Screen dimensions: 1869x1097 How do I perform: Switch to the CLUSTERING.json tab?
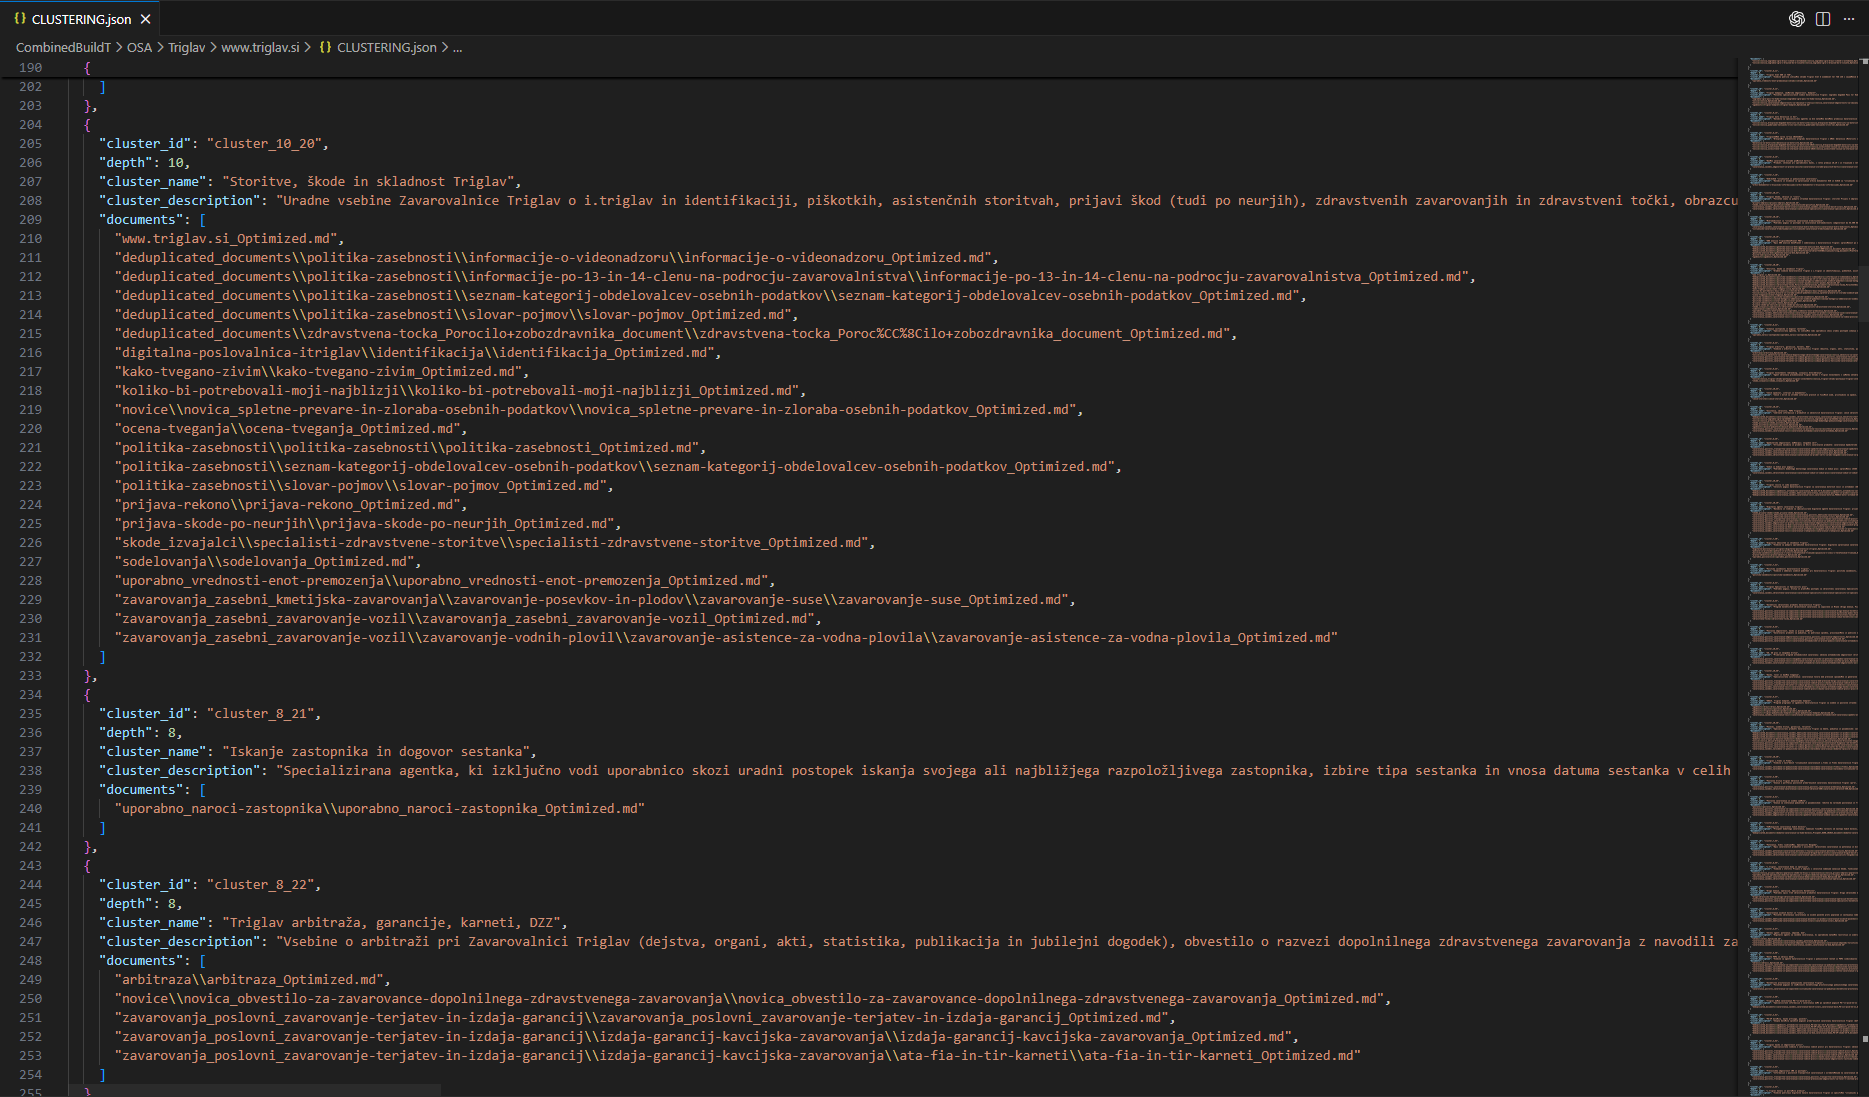tap(80, 18)
